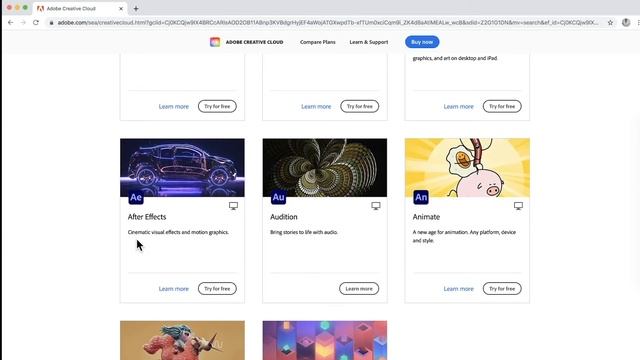Click the bottom colorful cubes thumbnail

click(325, 340)
